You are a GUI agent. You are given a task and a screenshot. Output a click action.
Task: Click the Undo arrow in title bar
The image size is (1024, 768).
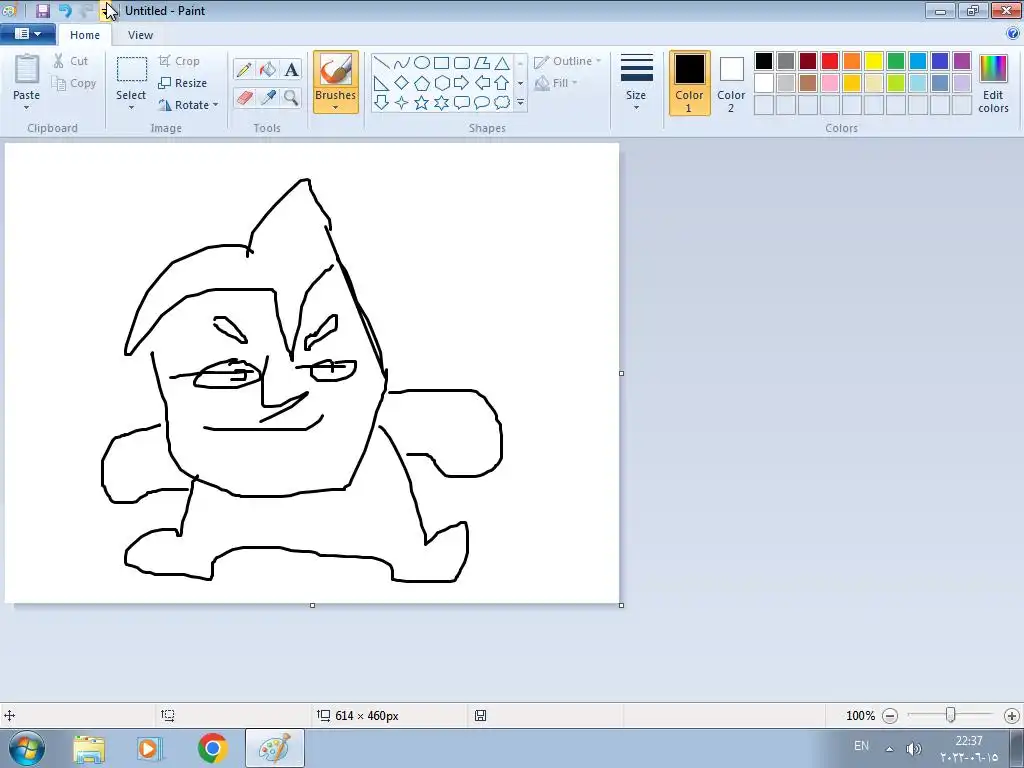click(x=65, y=10)
